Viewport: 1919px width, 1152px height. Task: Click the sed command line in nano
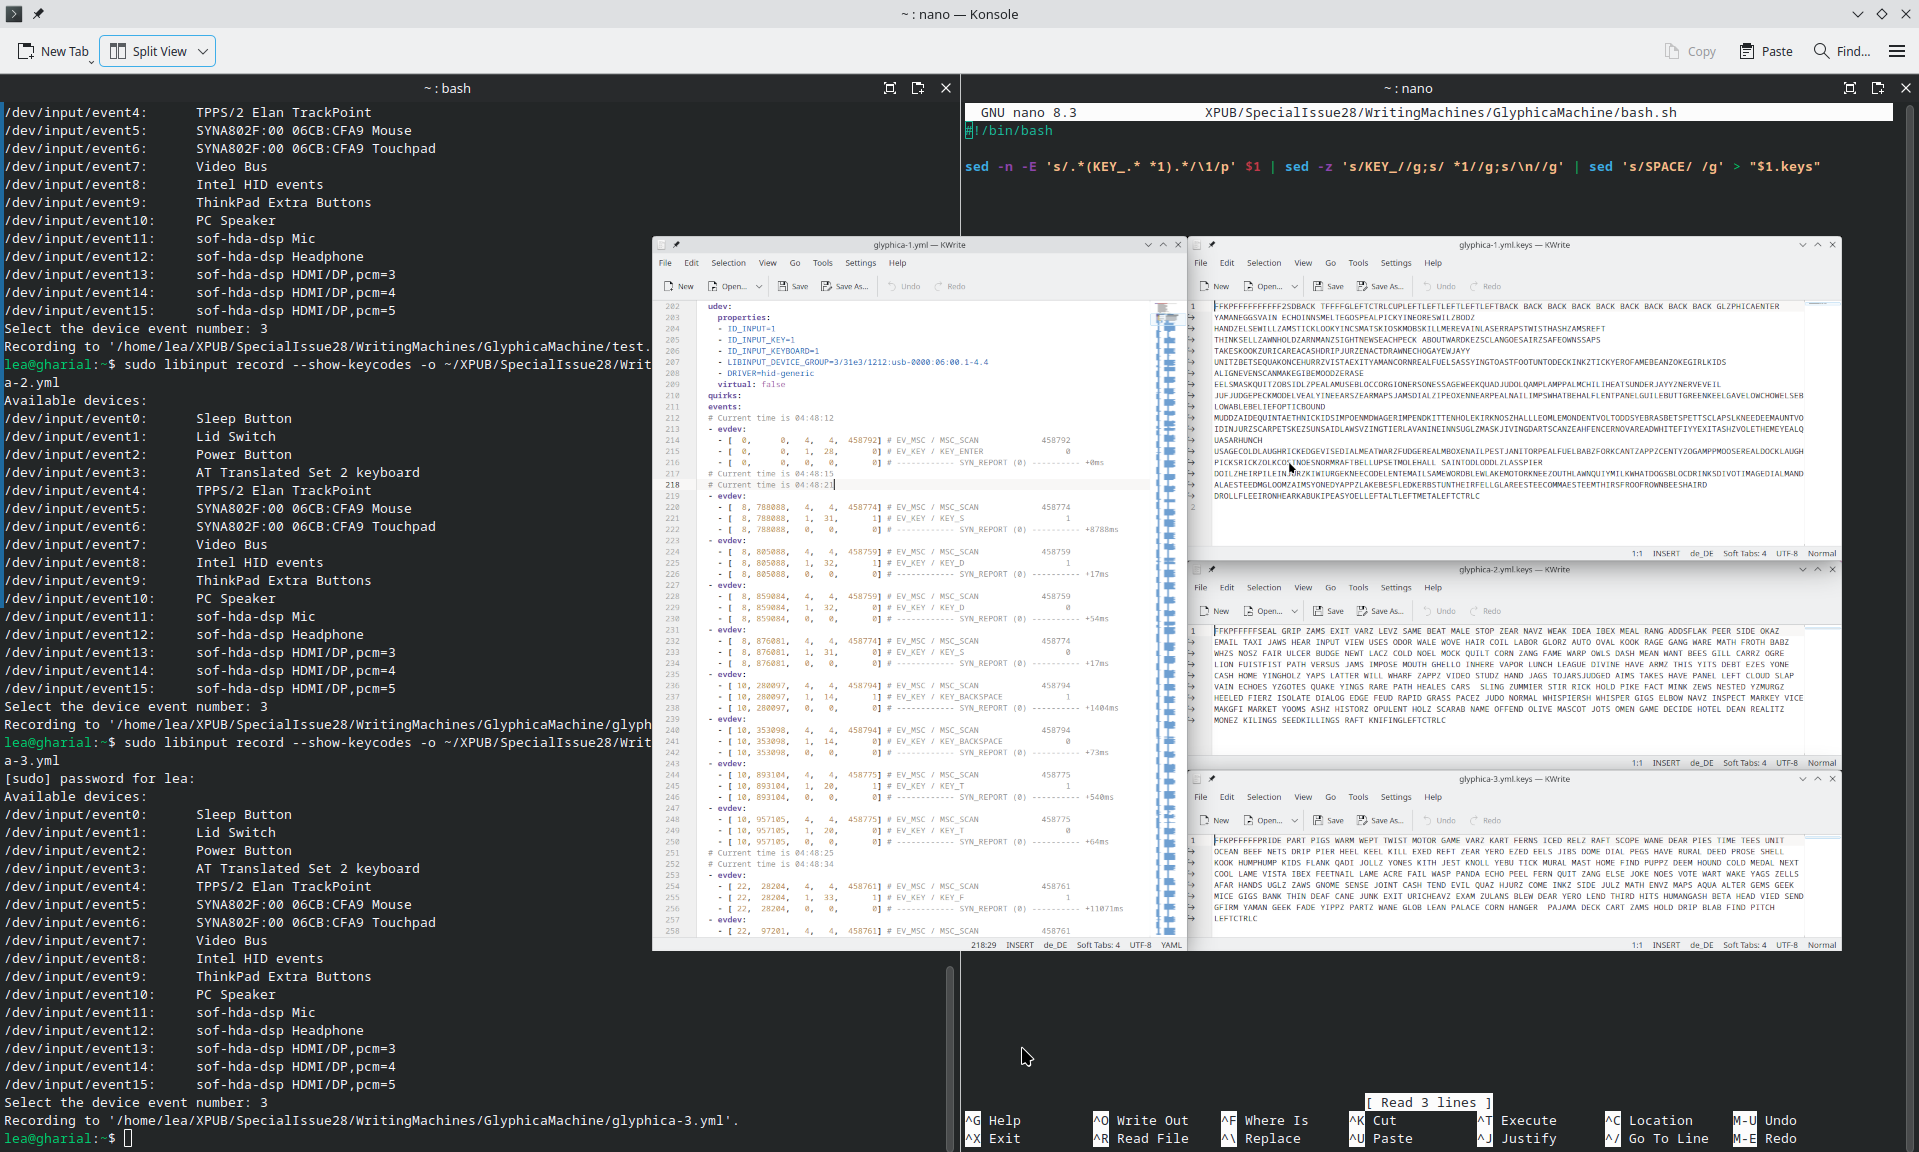coord(1392,167)
